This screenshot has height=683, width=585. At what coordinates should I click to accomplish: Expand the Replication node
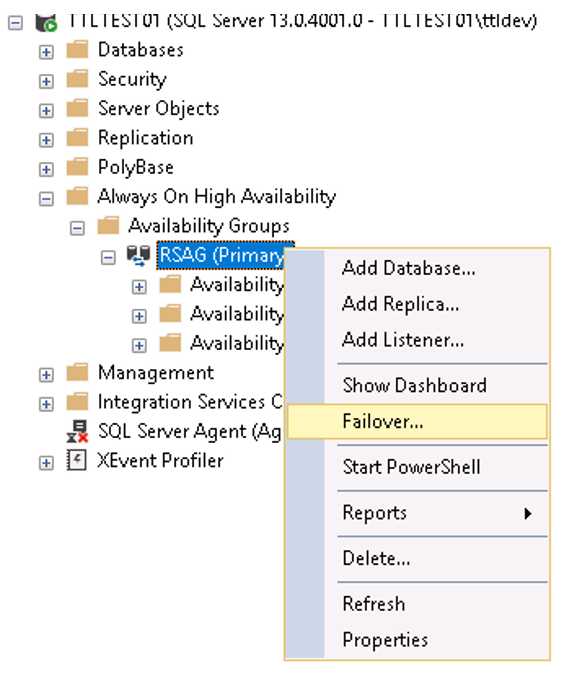tap(46, 140)
